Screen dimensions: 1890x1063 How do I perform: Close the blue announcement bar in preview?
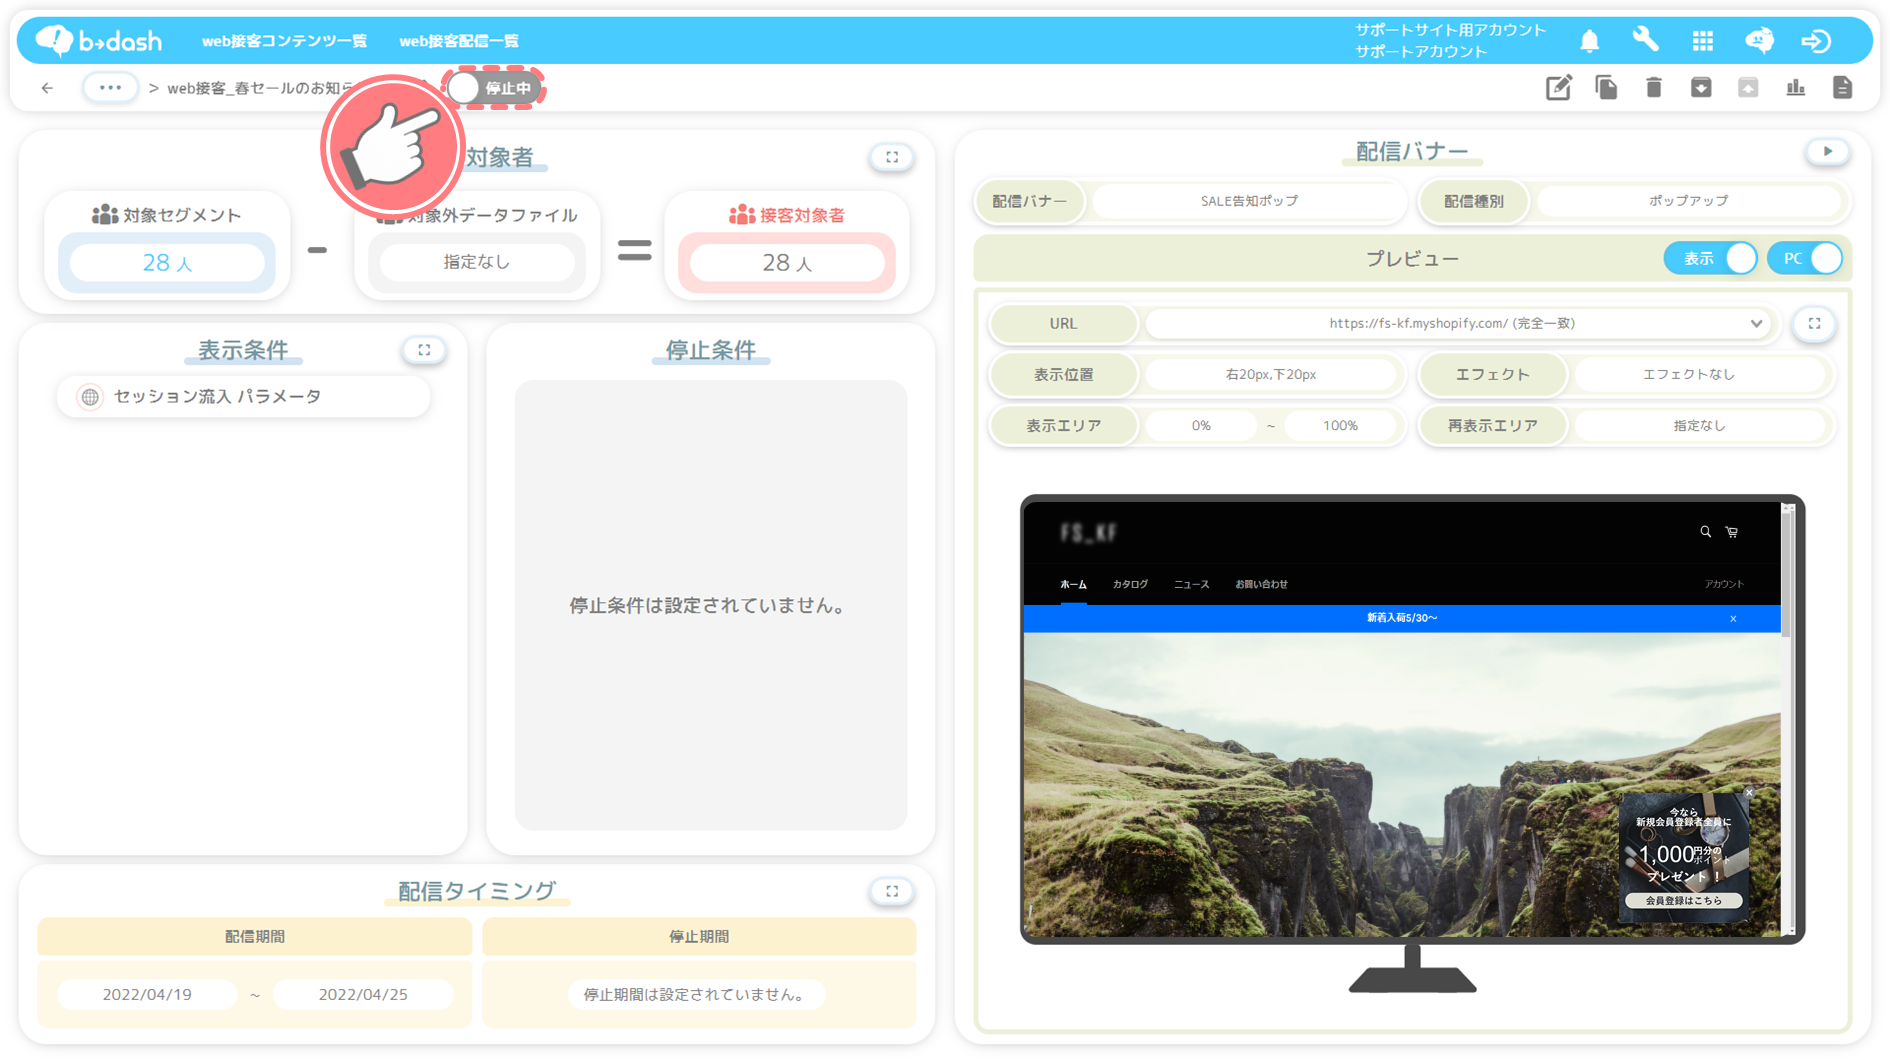point(1733,619)
